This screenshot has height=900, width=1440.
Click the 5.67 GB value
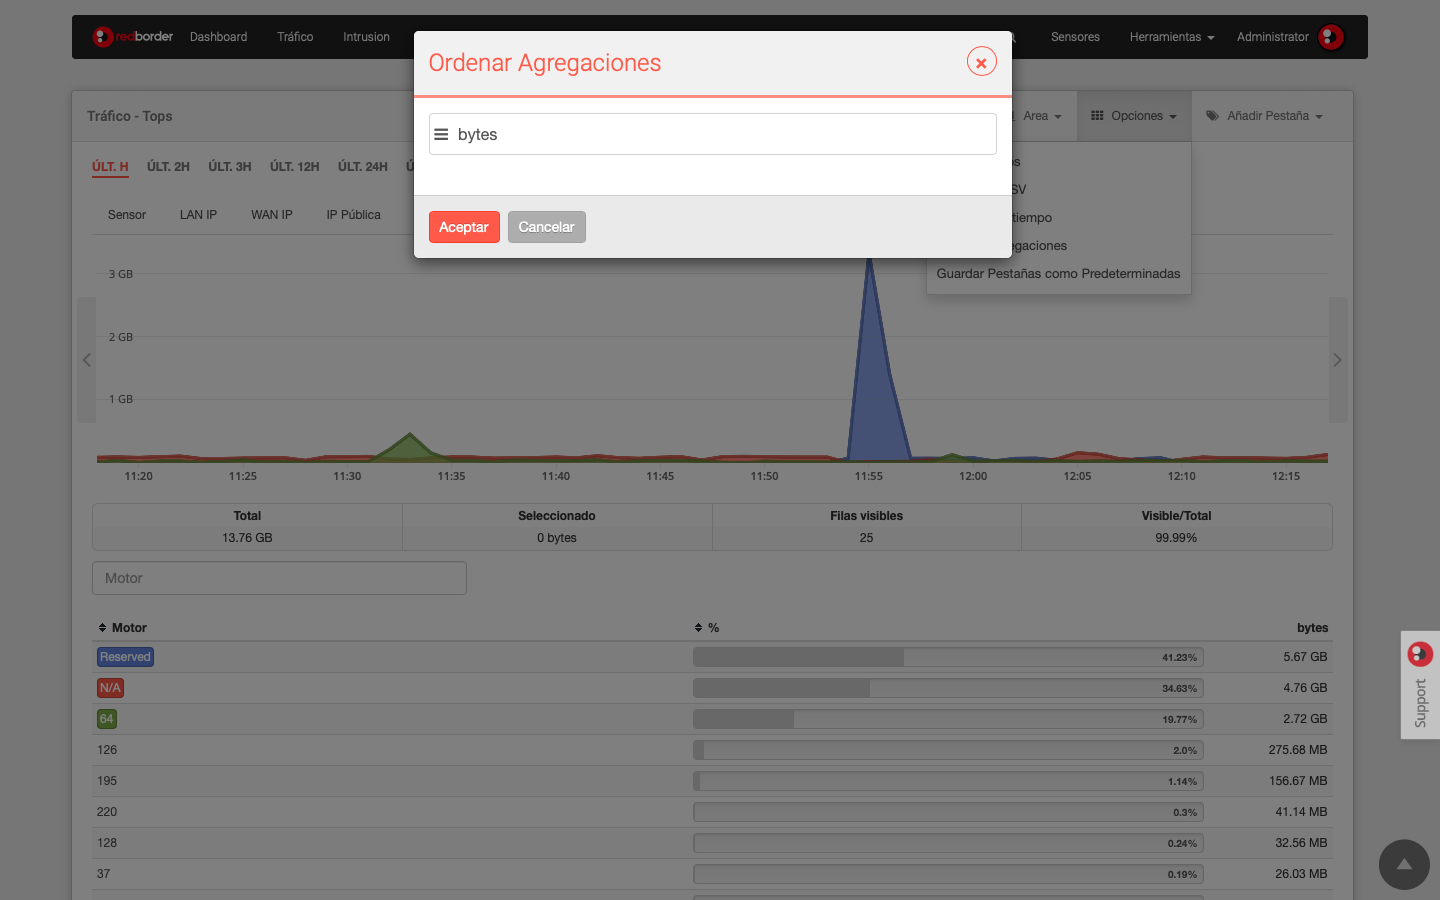pos(1305,657)
